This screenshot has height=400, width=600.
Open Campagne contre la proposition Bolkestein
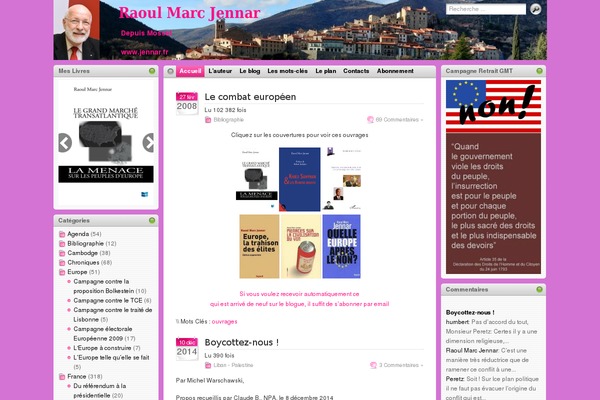point(104,286)
